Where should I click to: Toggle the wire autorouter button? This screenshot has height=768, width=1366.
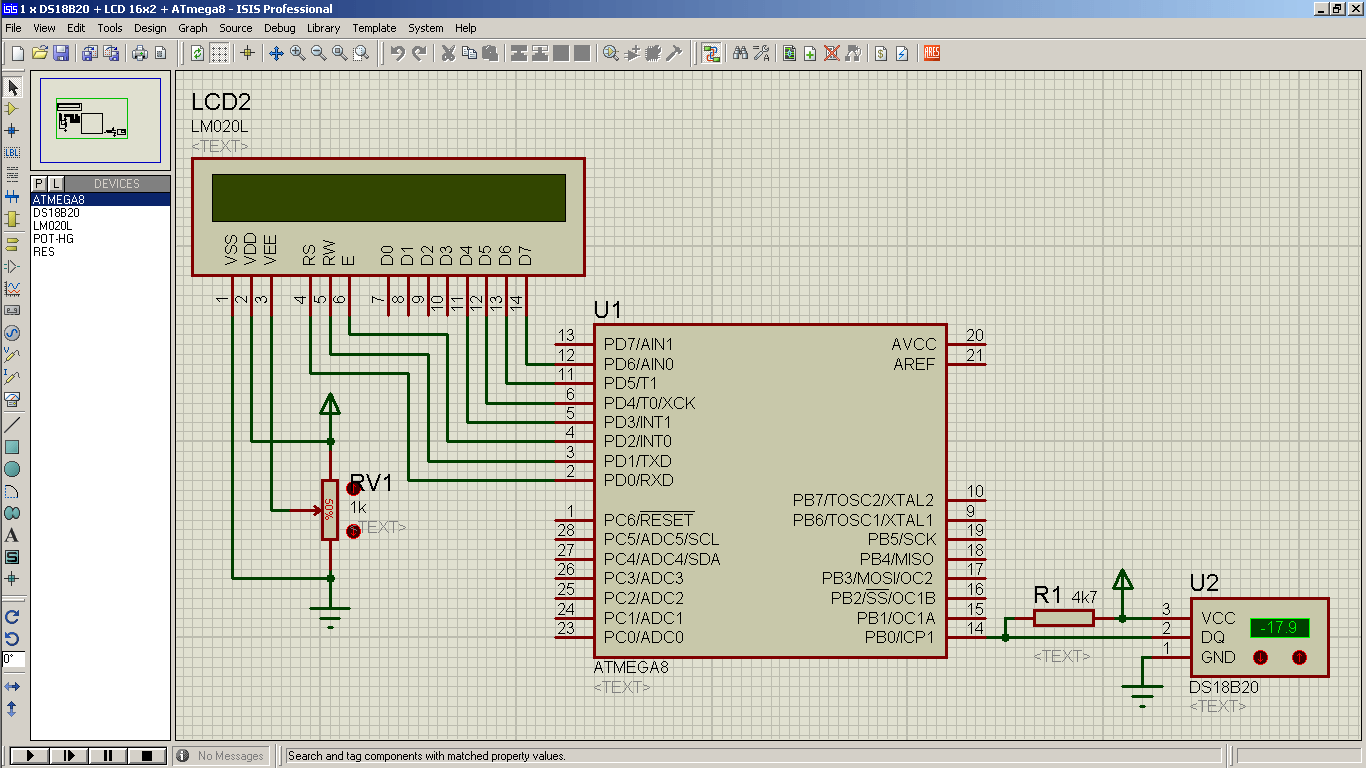711,53
